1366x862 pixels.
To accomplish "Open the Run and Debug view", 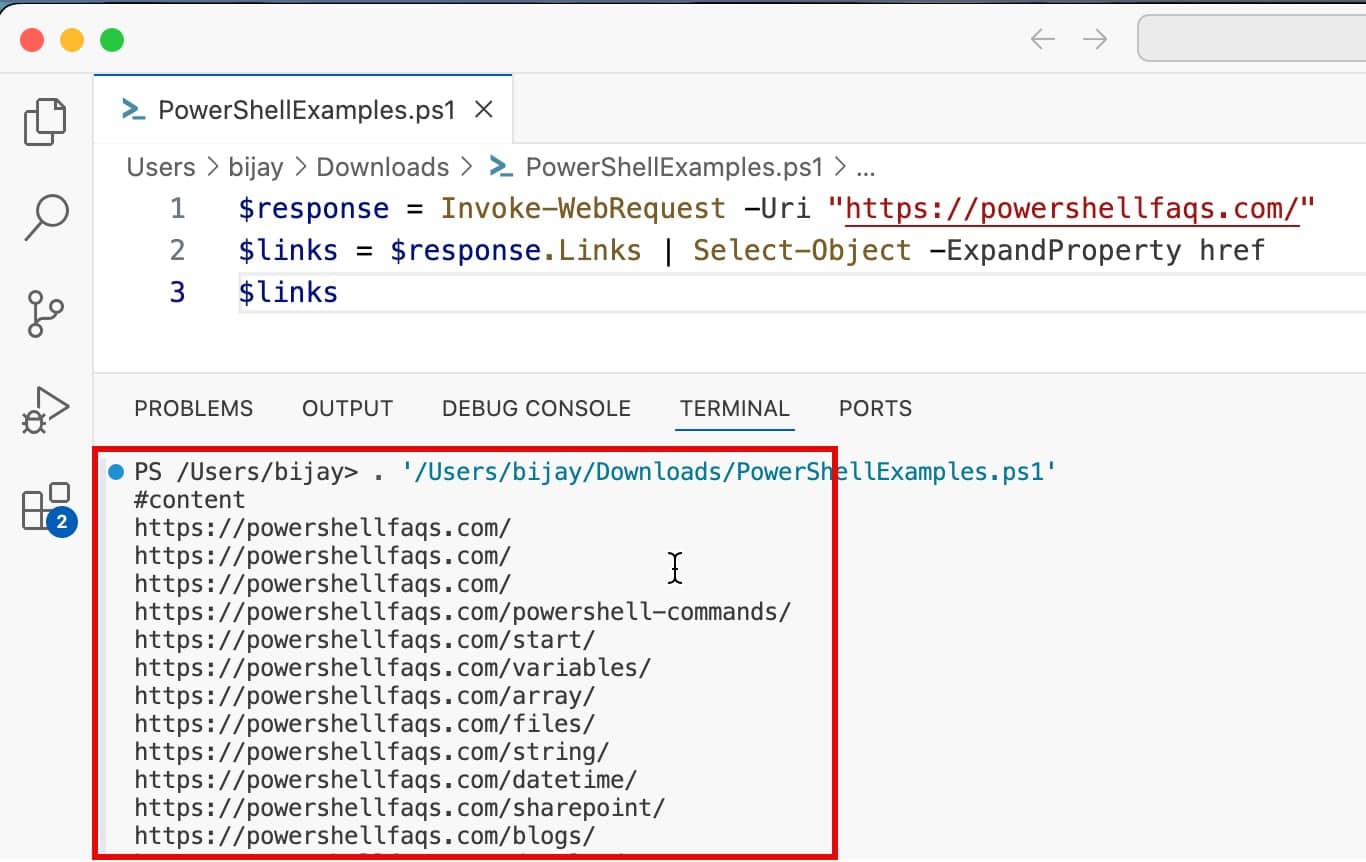I will [45, 409].
